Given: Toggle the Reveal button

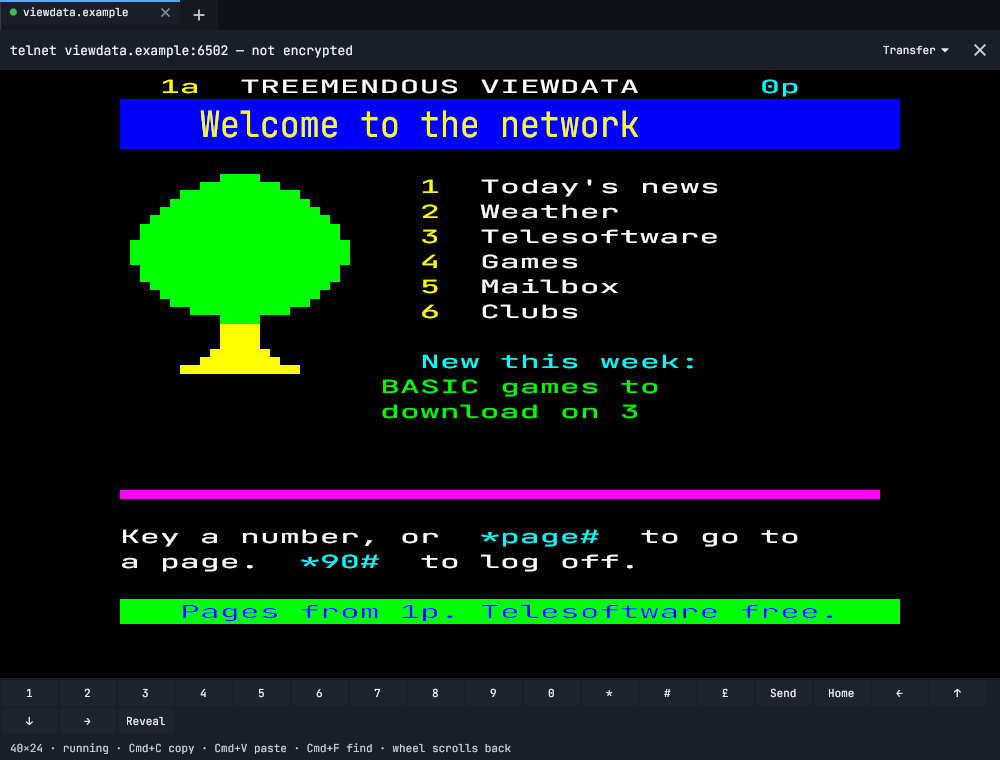Looking at the screenshot, I should pos(145,721).
